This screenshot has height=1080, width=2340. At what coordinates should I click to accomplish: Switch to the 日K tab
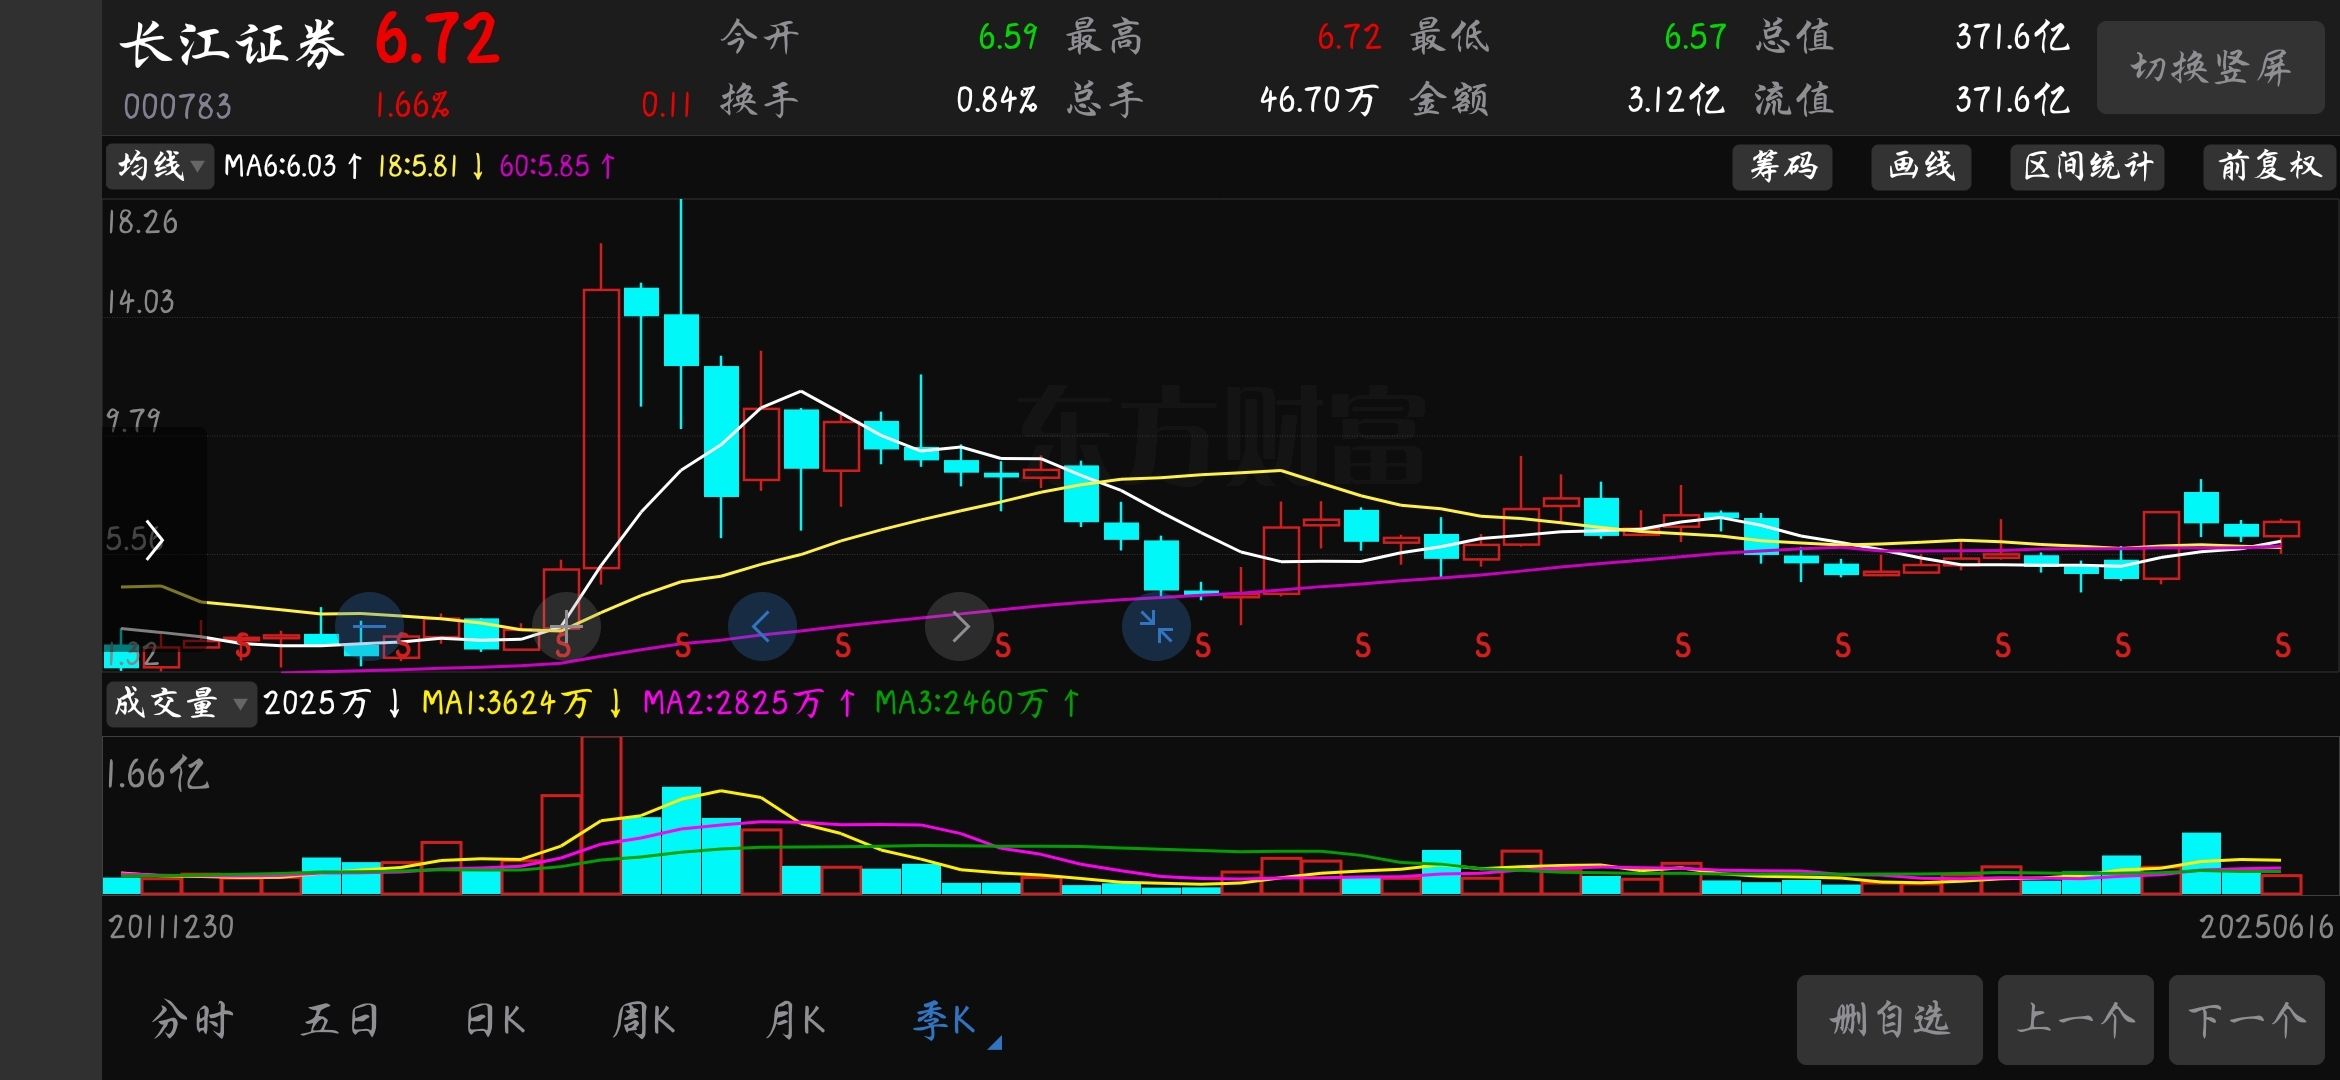pyautogui.click(x=495, y=1020)
